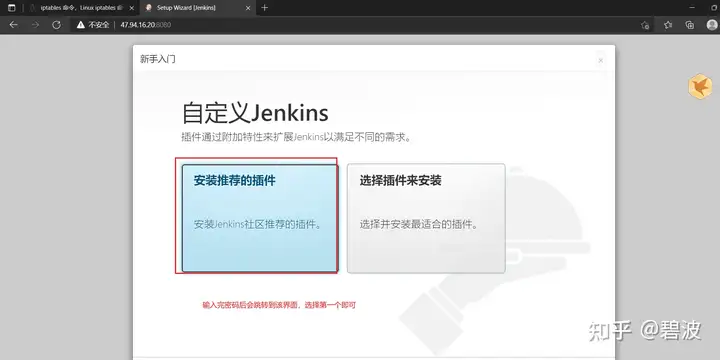The image size is (720, 360).
Task: Go back to the previous page
Action: (13, 25)
